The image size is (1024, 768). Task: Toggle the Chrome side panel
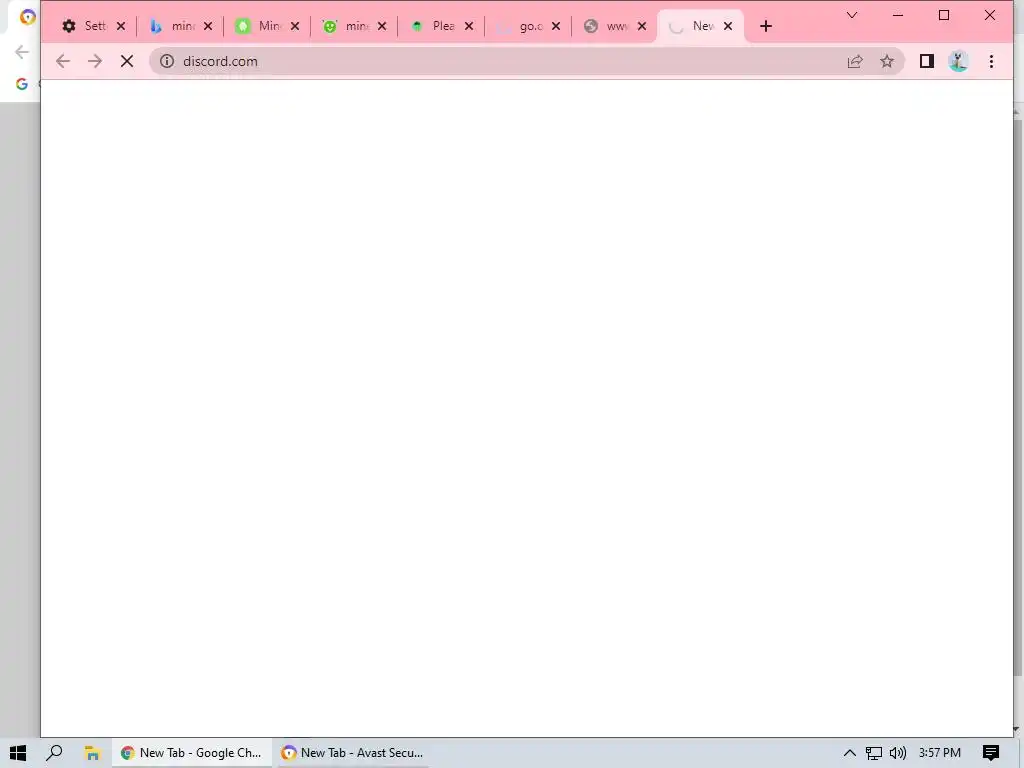(927, 61)
